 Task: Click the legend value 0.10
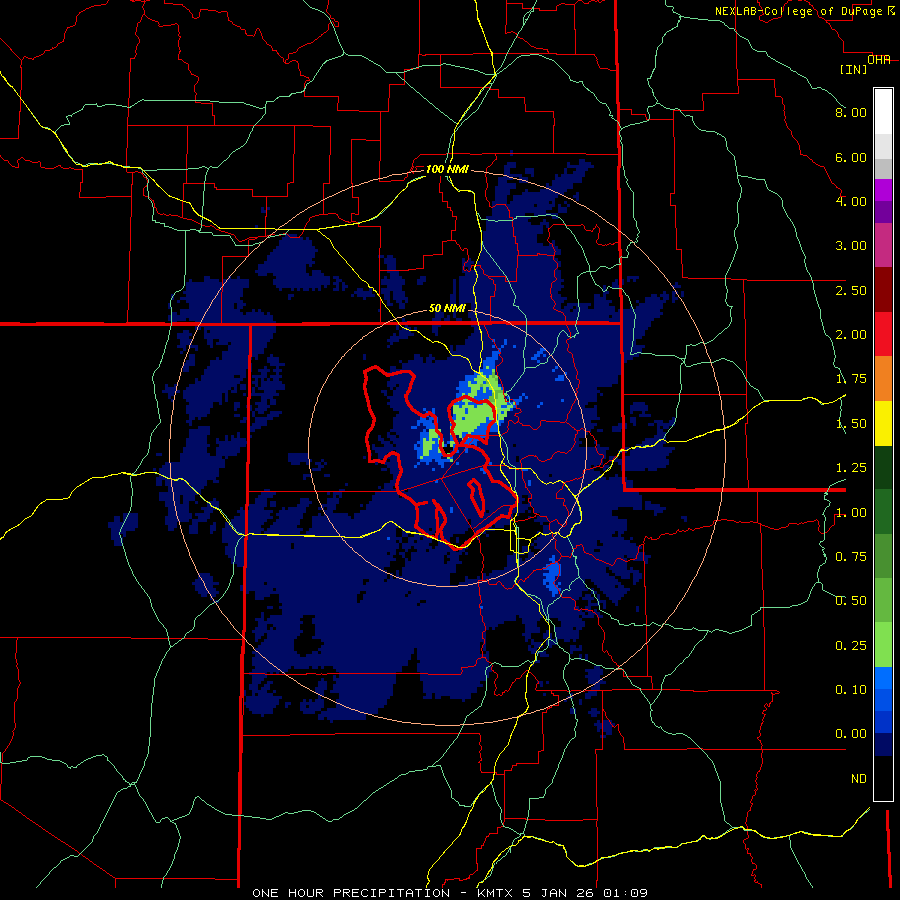(851, 690)
